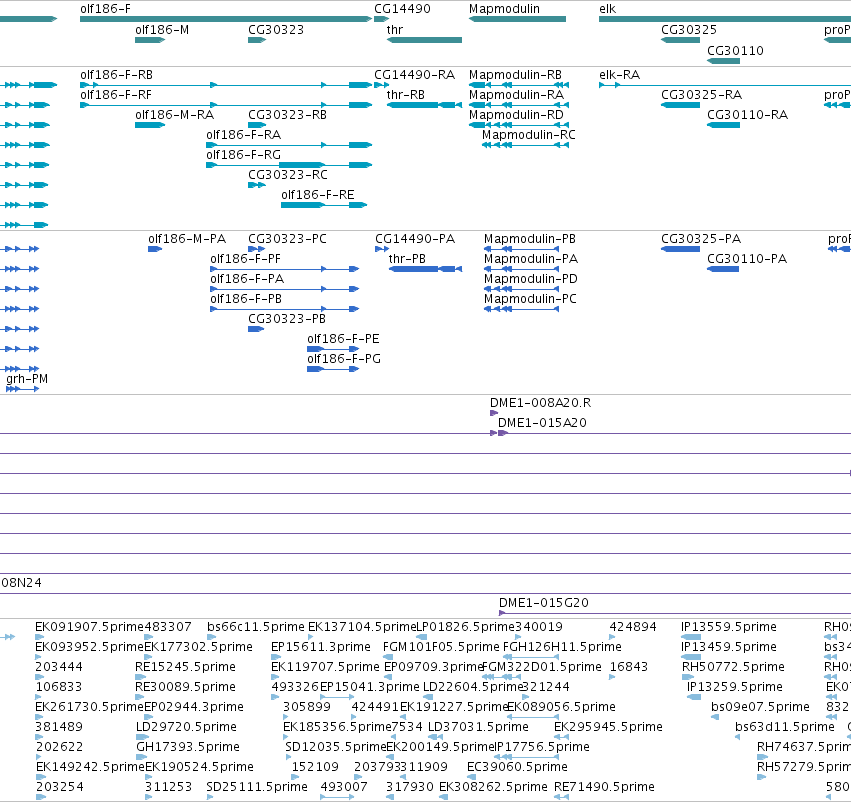Click transcript label Mapmodulin-RB
The image size is (851, 802).
click(515, 75)
